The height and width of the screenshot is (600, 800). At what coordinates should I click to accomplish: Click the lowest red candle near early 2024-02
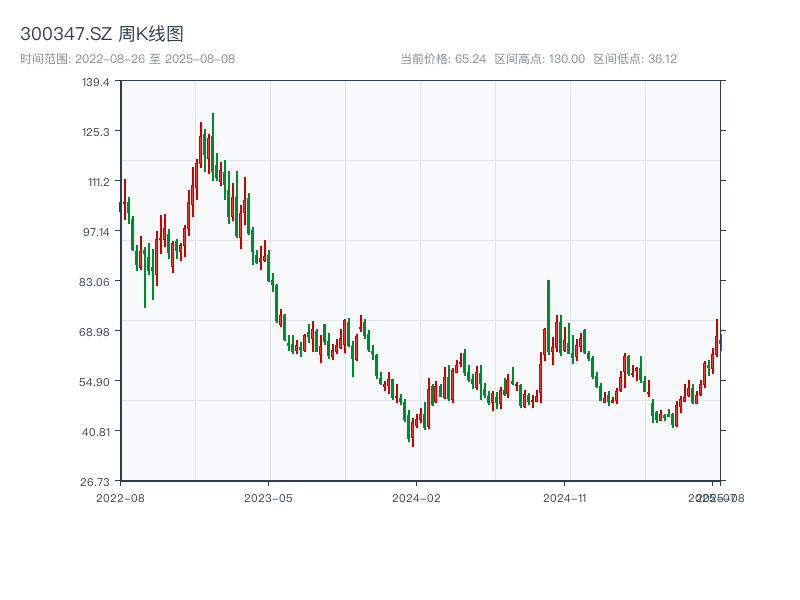[413, 433]
